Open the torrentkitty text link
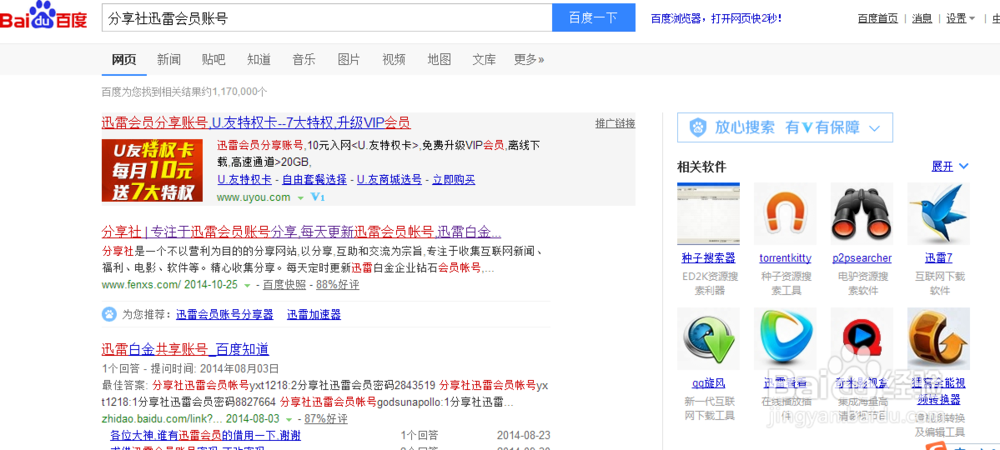The height and width of the screenshot is (450, 1000). [785, 258]
